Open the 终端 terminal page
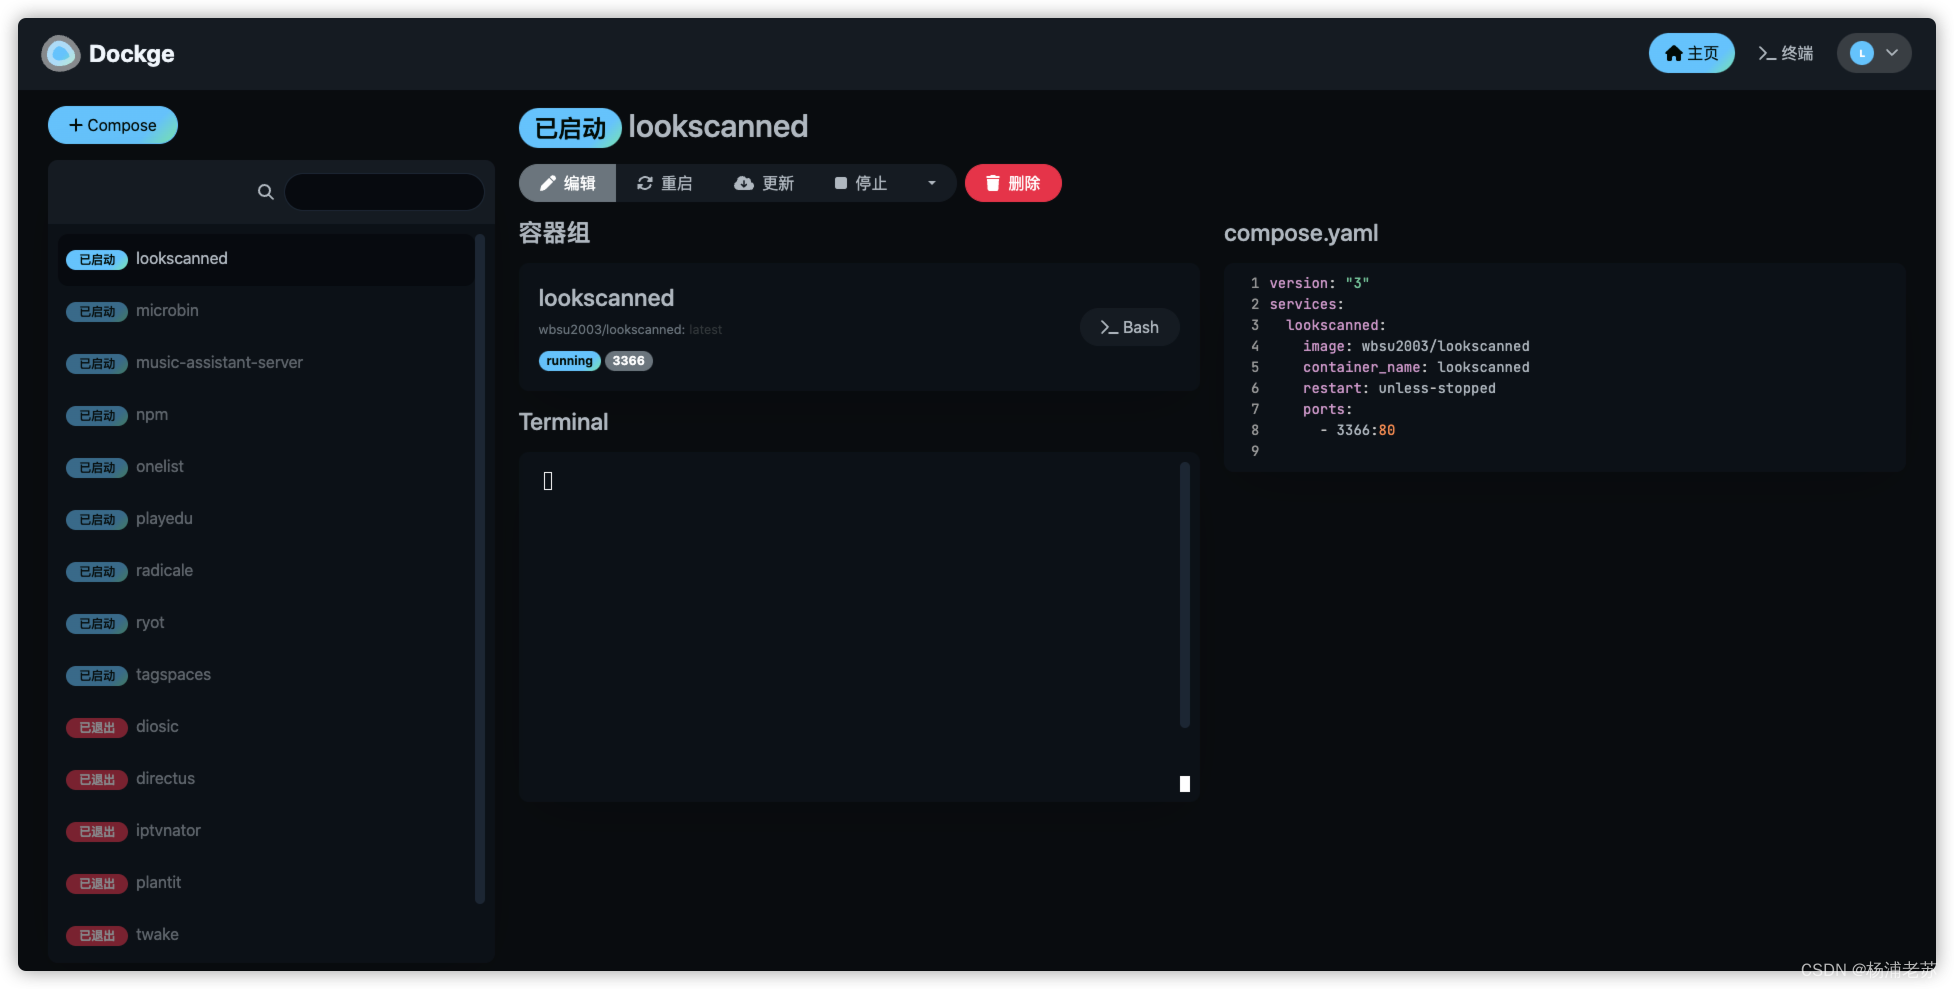 1785,53
